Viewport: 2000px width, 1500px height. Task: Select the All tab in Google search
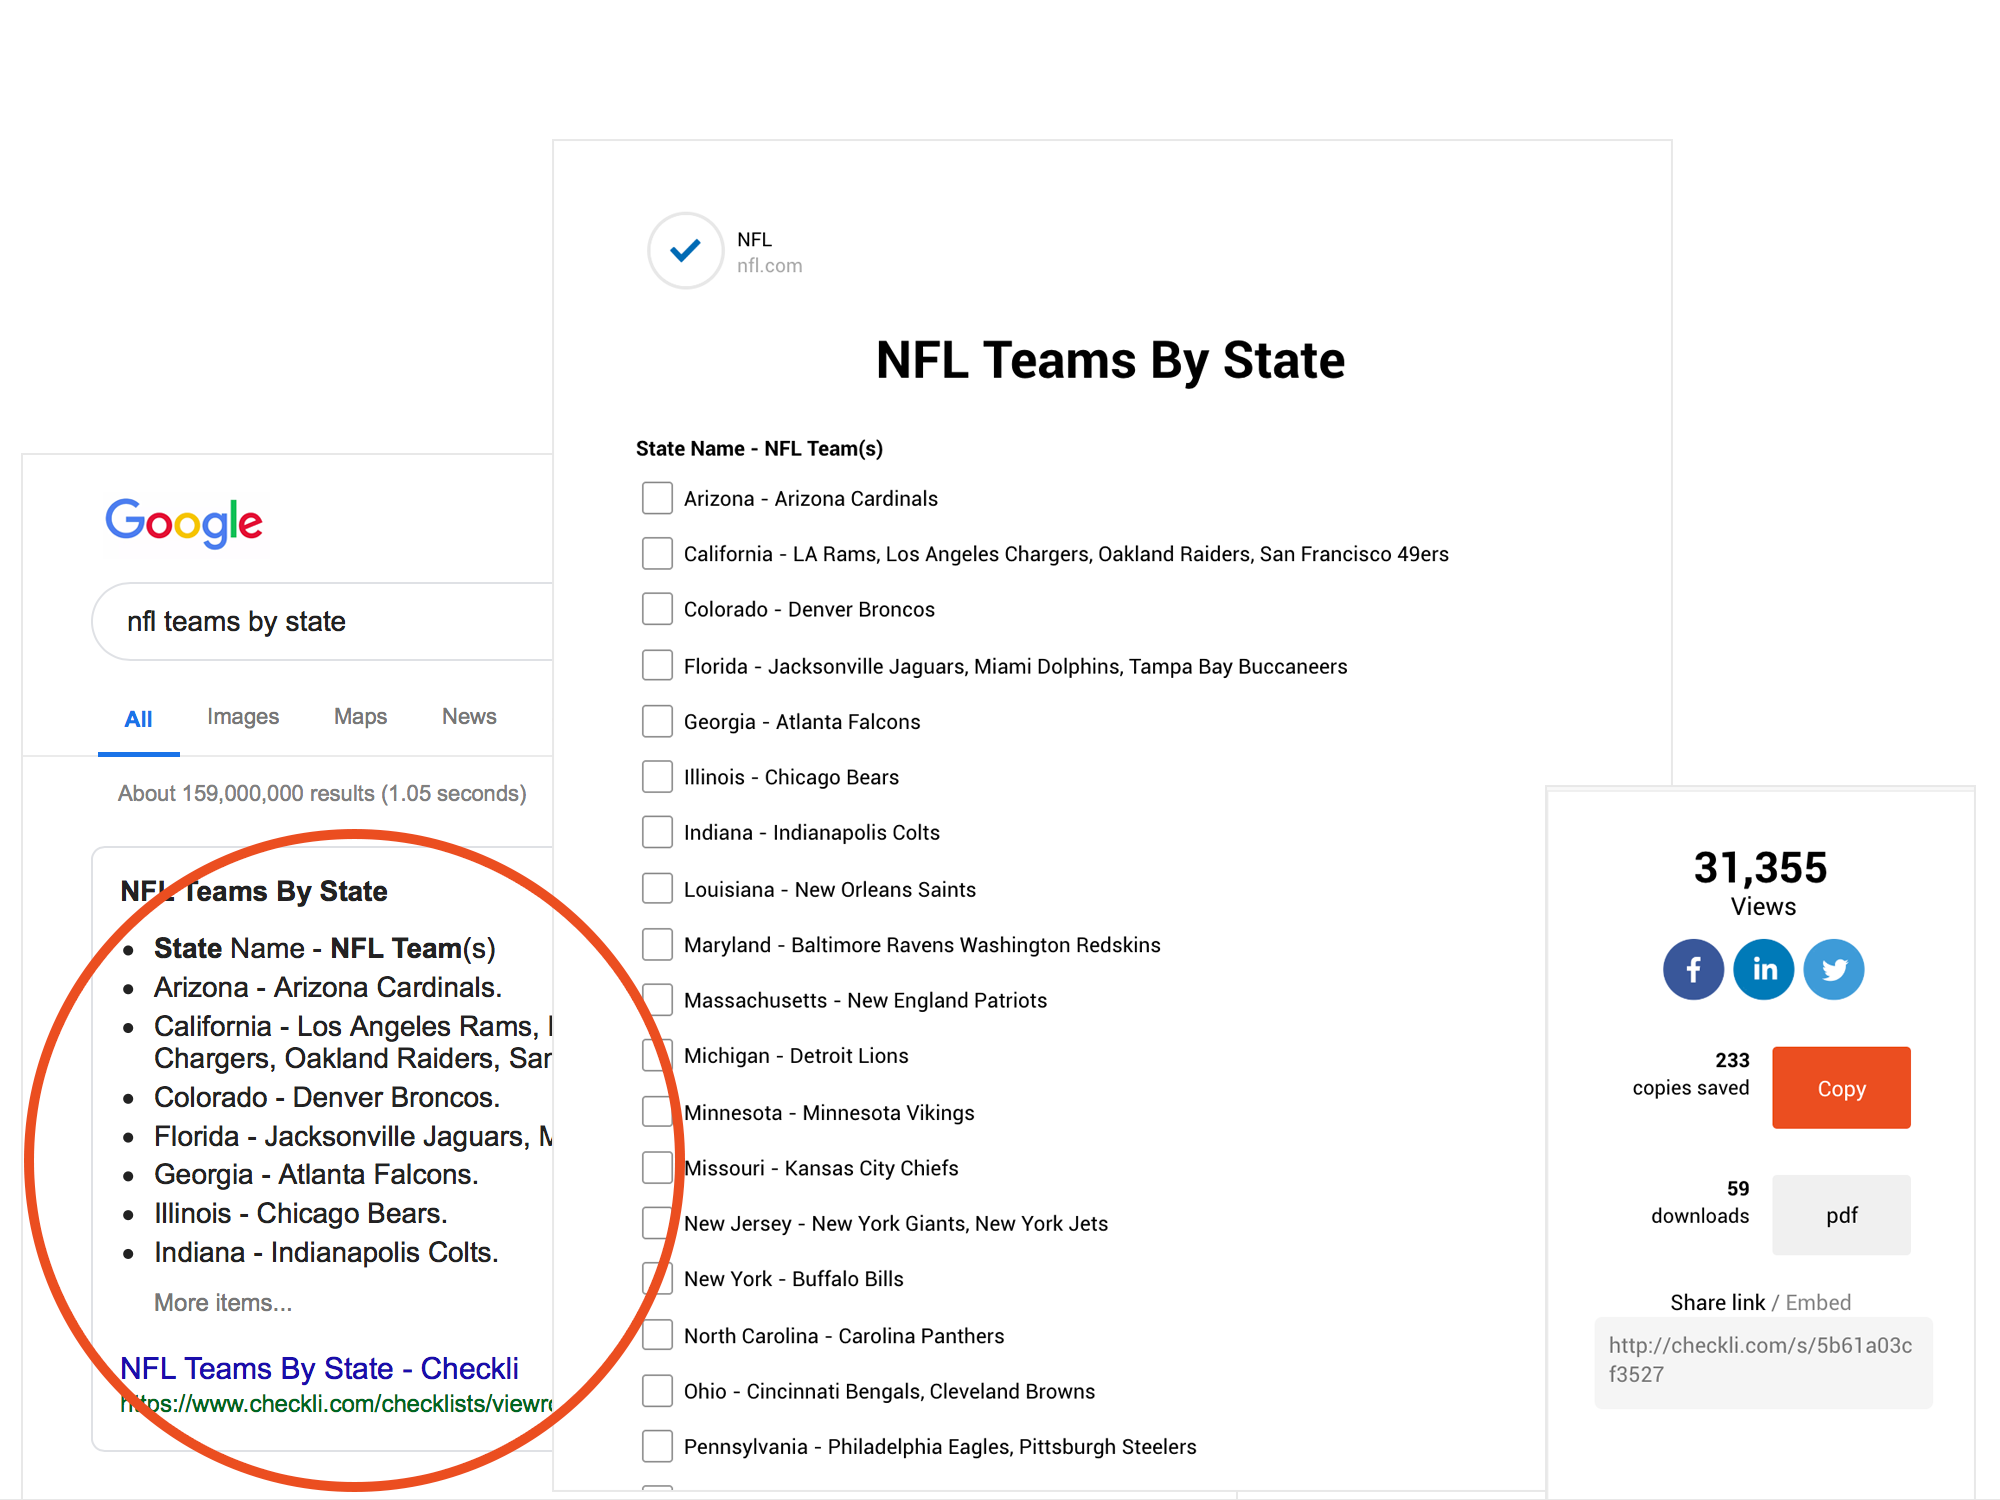click(138, 719)
